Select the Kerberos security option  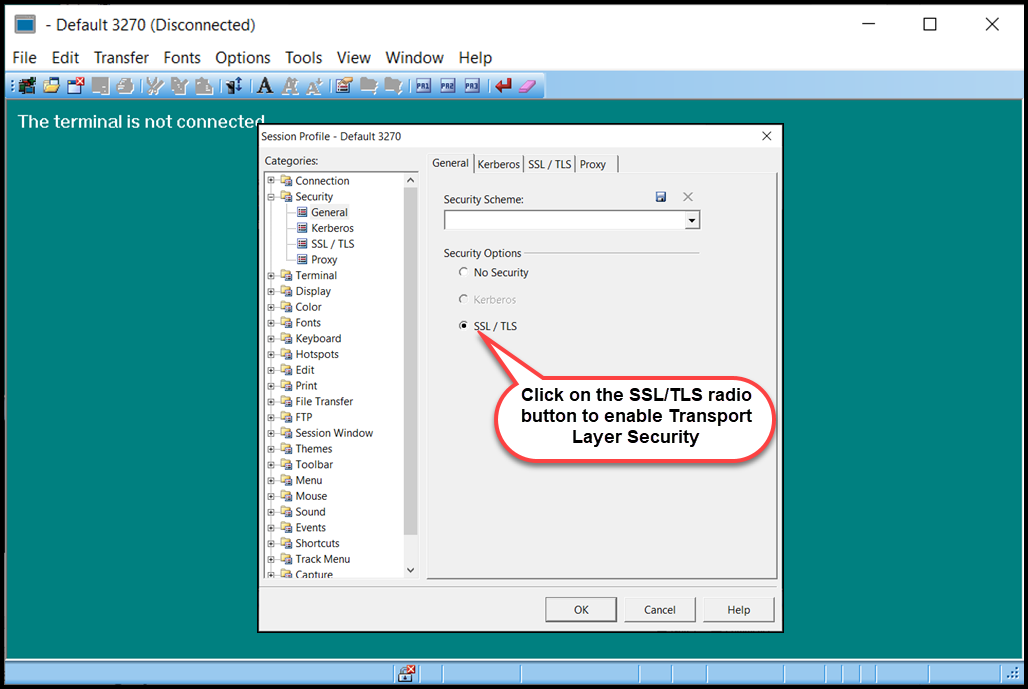click(x=463, y=298)
